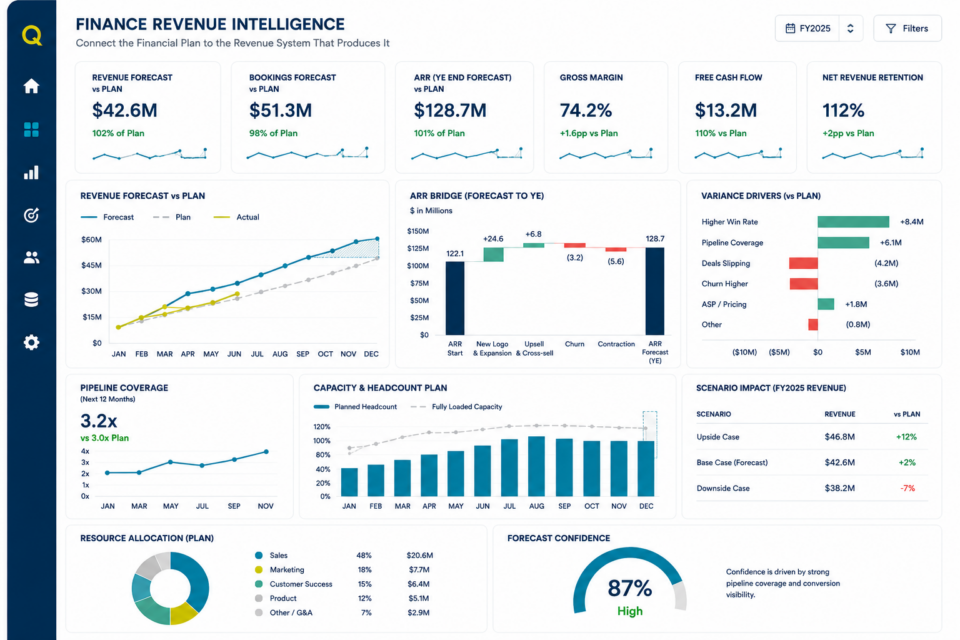Click the green Higher Win Rate +8.4M bar
The width and height of the screenshot is (960, 640).
tap(853, 222)
